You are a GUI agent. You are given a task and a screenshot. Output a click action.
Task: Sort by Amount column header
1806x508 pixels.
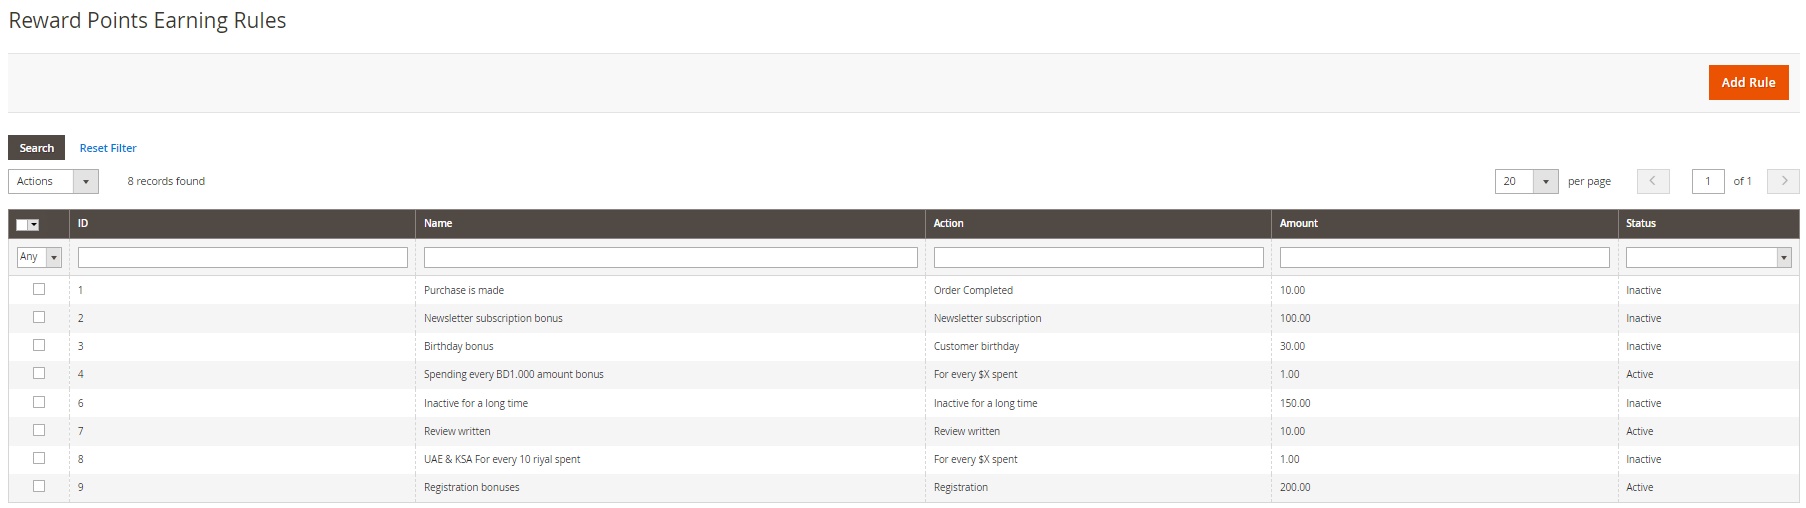tap(1444, 223)
